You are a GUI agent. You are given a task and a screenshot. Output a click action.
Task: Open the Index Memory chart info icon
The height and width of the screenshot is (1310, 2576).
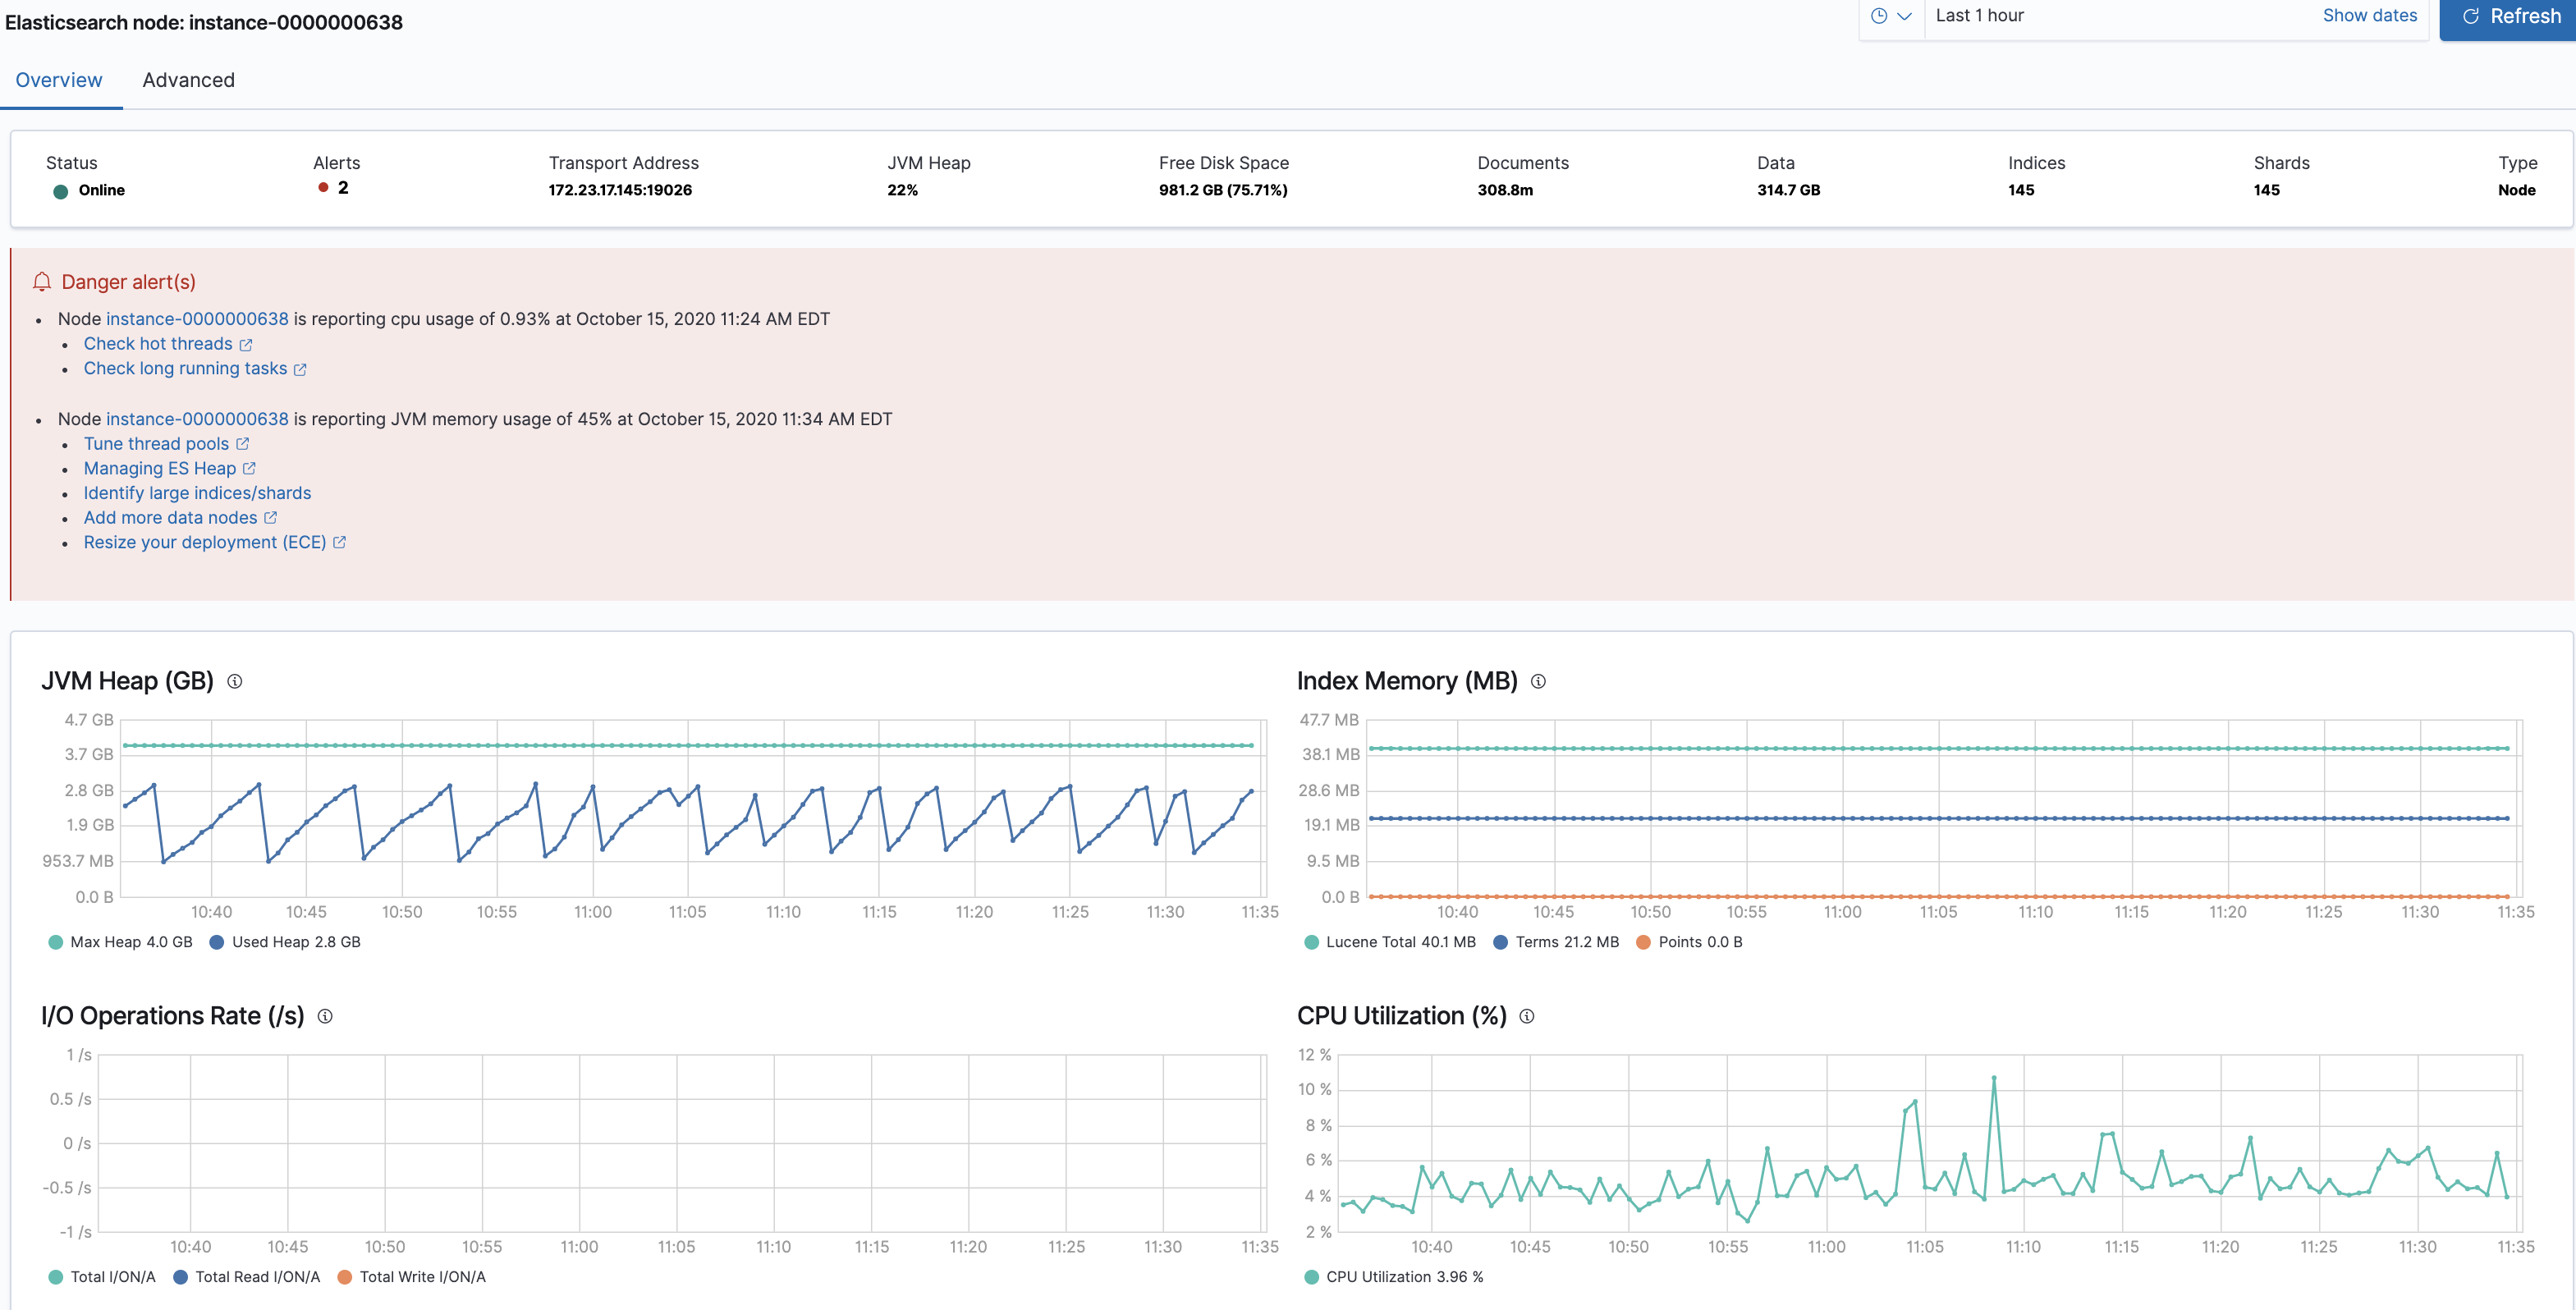tap(1538, 681)
